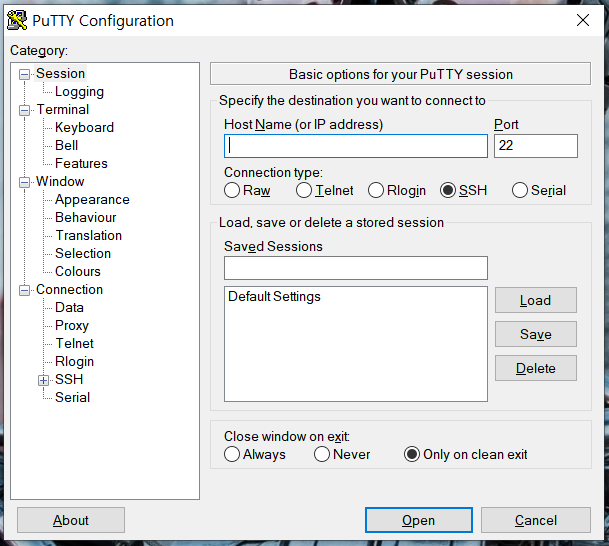Open the Proxy category
The image size is (609, 546).
pyautogui.click(x=72, y=325)
